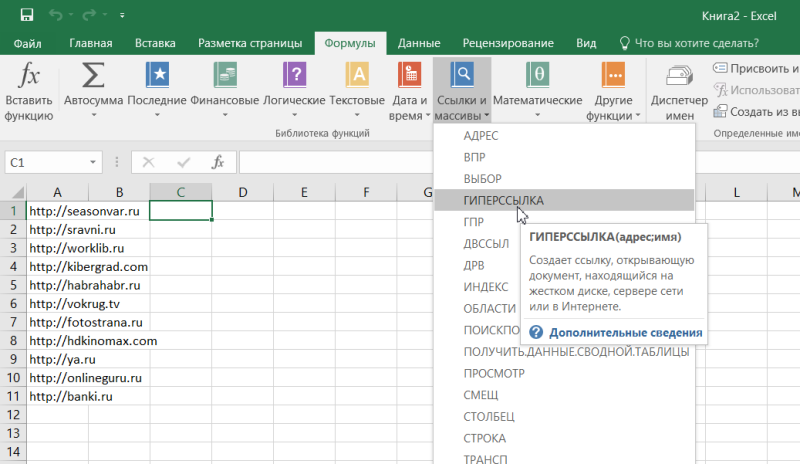Select the ВЫБОР function from the menu
This screenshot has width=800, height=464.
click(x=564, y=179)
